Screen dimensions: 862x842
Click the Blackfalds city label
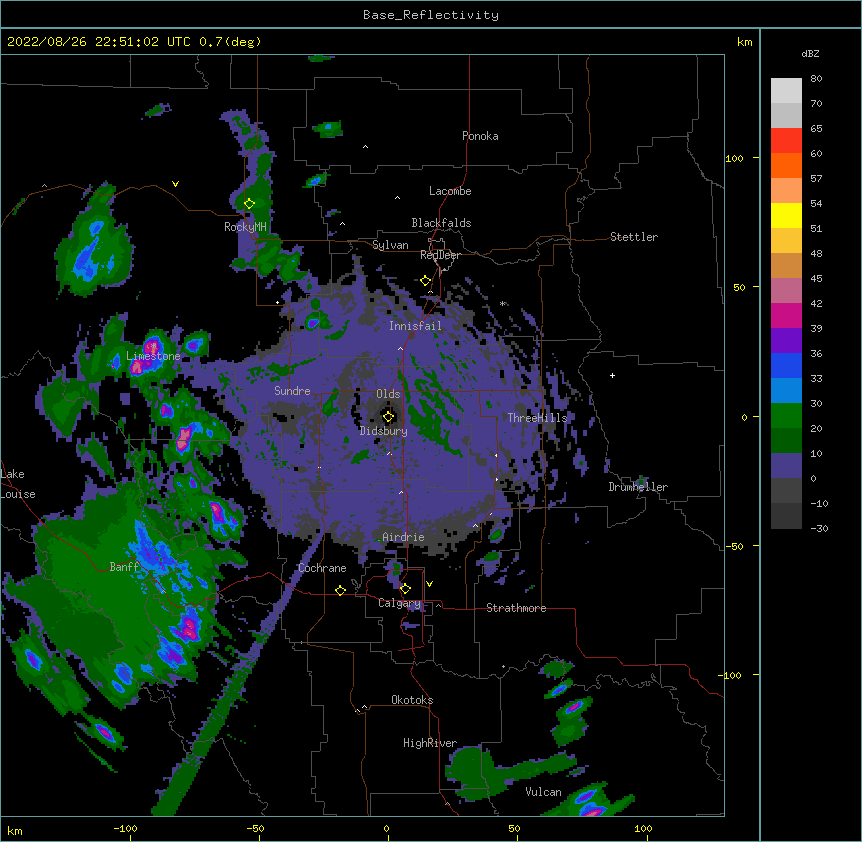click(x=441, y=223)
